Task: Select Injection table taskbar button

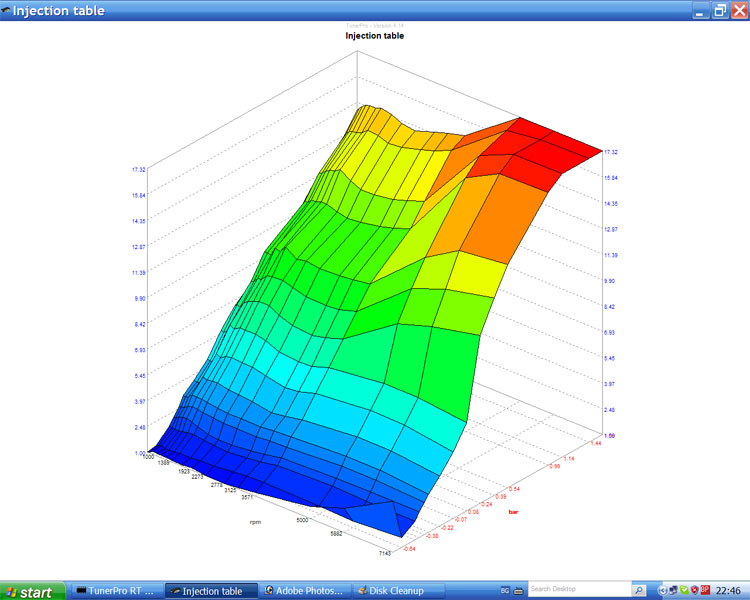Action: [x=206, y=591]
